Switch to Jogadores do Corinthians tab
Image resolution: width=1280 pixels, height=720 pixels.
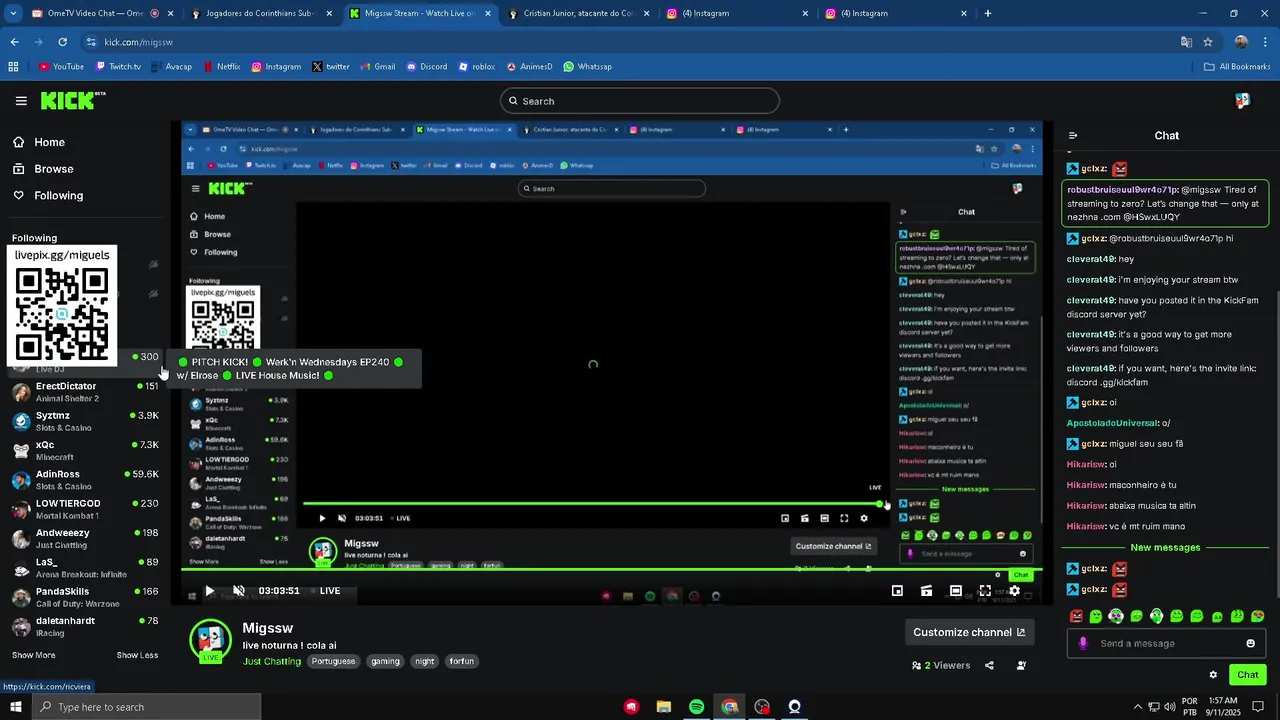pyautogui.click(x=262, y=14)
